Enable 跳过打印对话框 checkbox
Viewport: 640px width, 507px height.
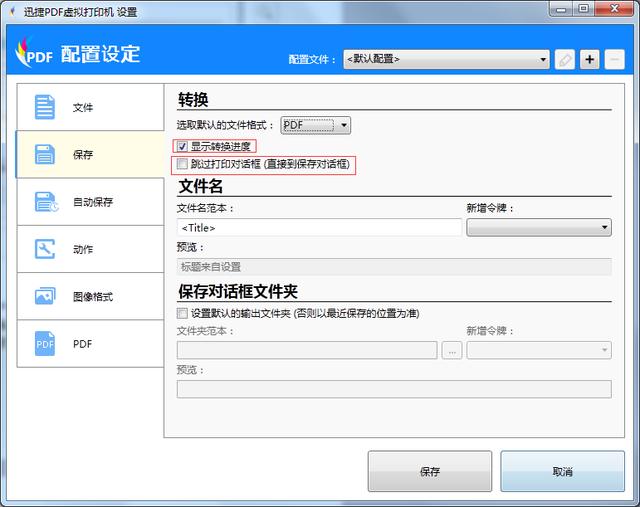[x=182, y=163]
